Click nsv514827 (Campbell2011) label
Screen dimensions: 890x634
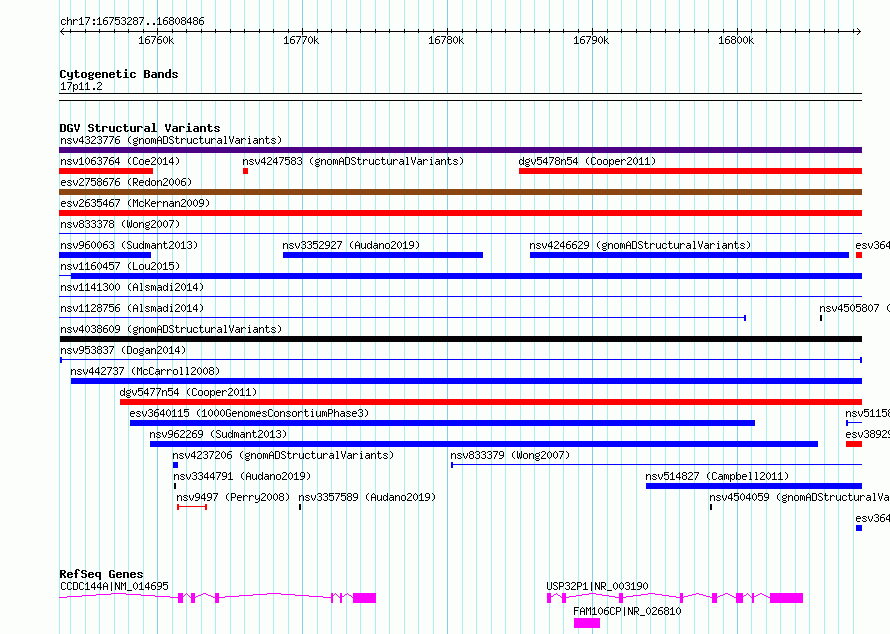click(x=717, y=476)
